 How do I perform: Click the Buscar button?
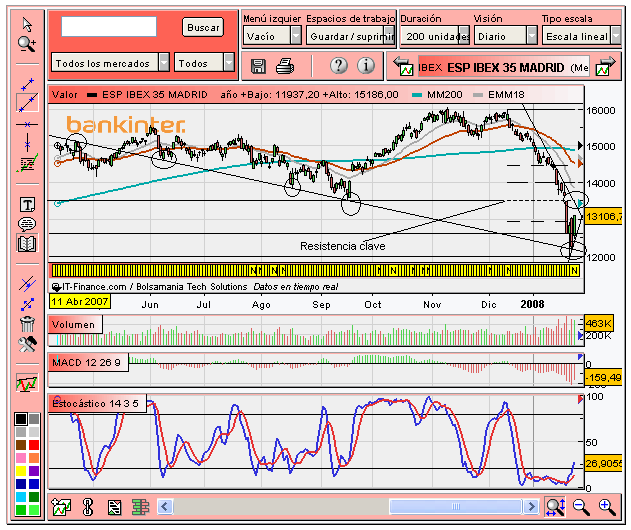(x=203, y=27)
